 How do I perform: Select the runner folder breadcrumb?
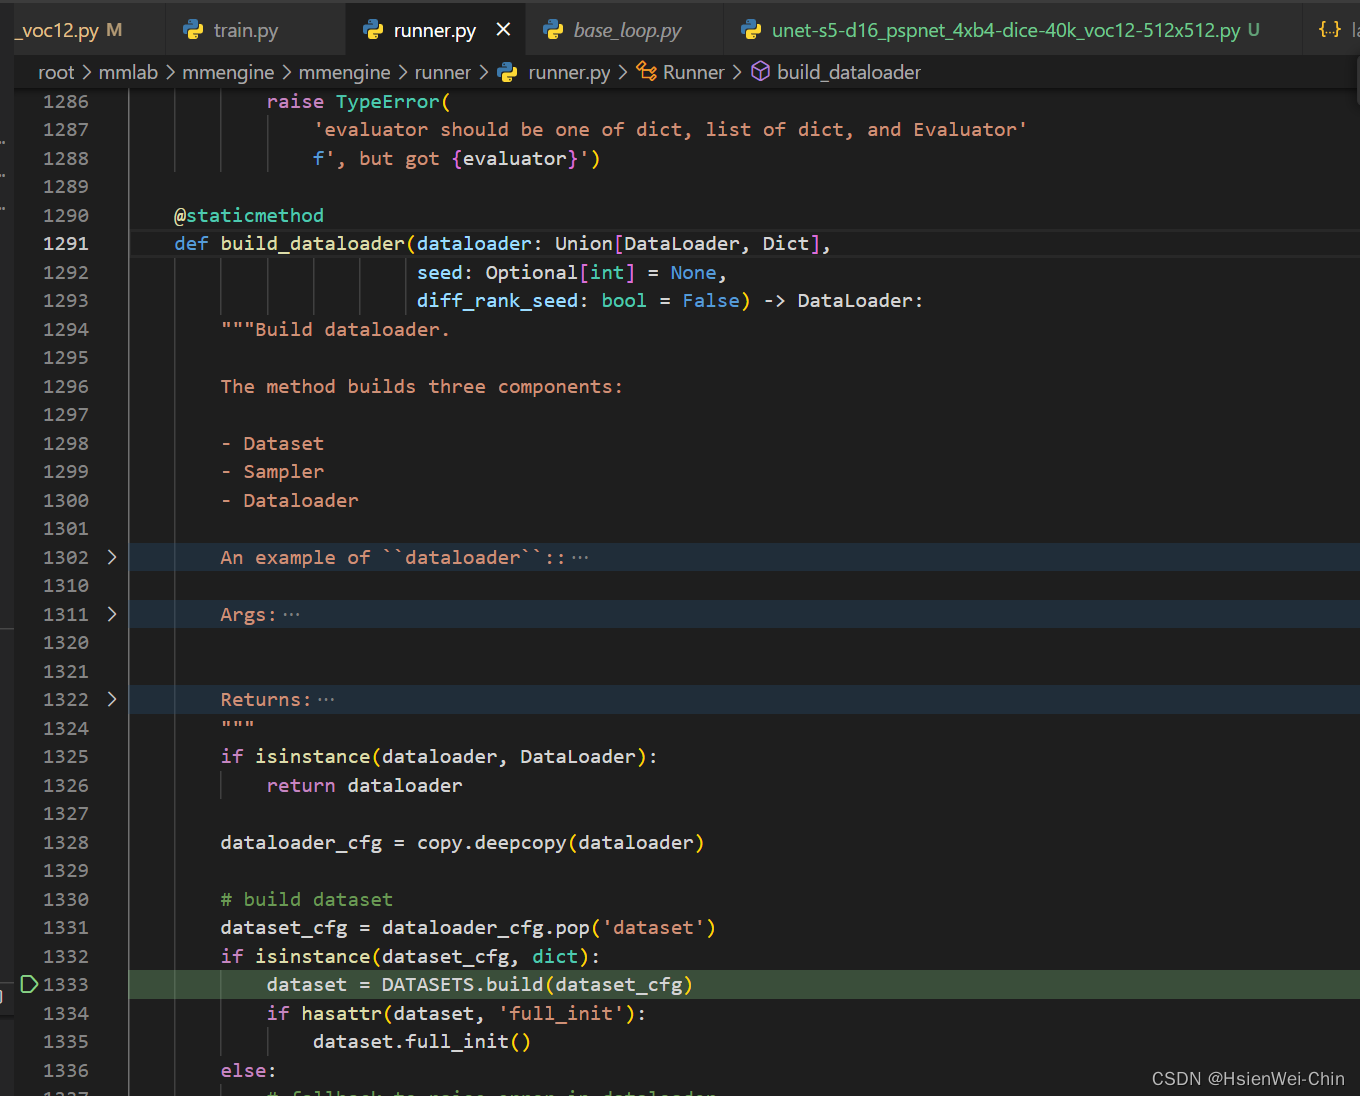442,72
